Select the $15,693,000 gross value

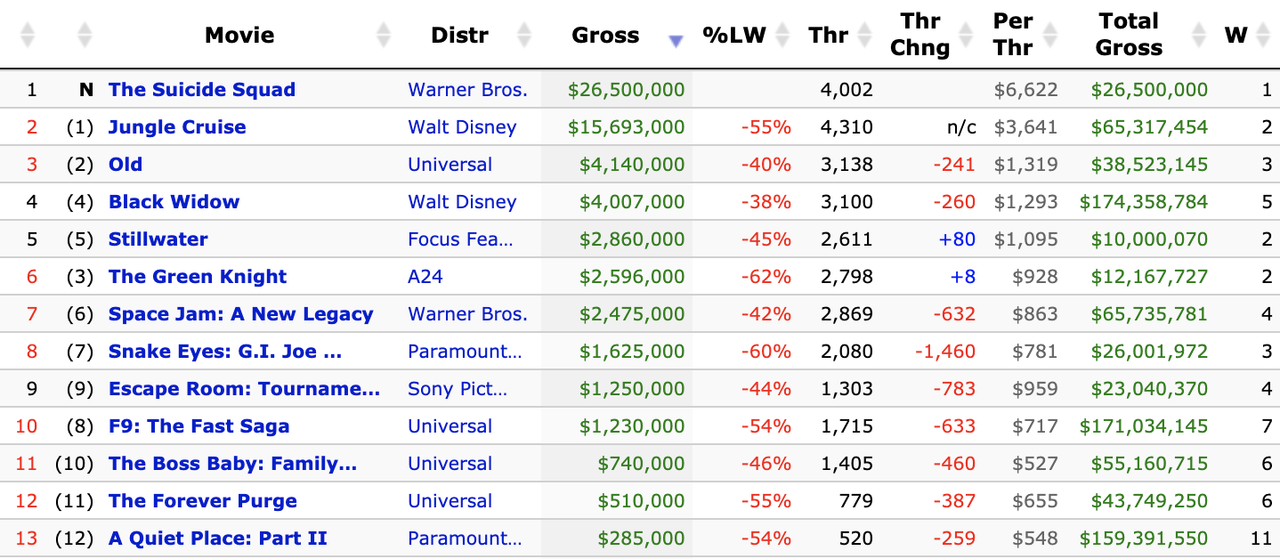(626, 127)
